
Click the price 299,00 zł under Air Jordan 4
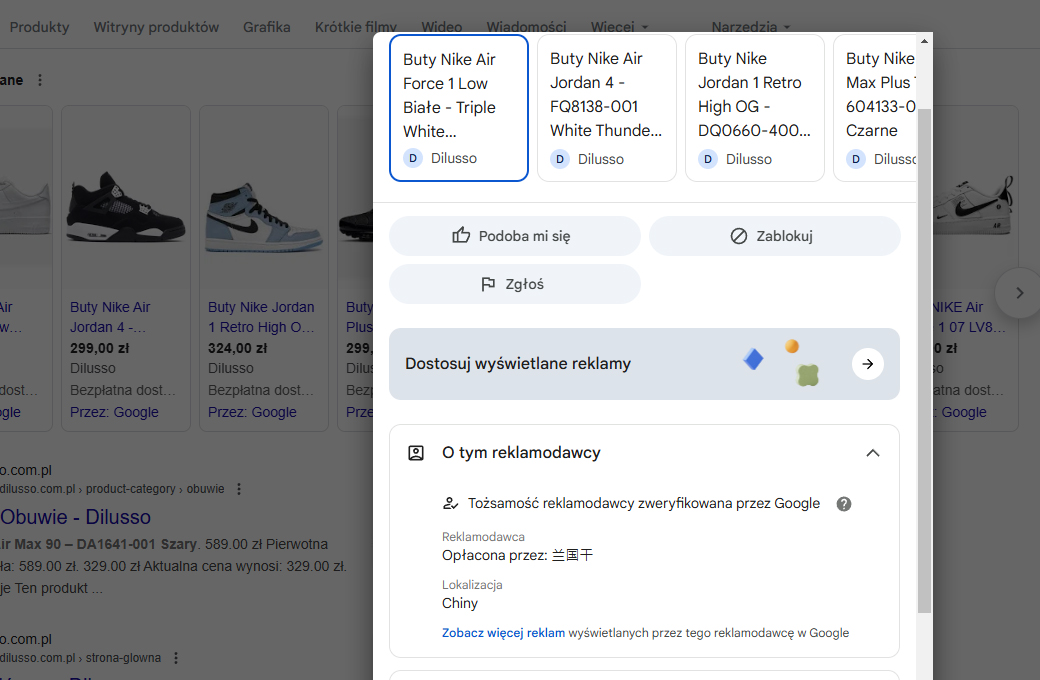click(99, 348)
